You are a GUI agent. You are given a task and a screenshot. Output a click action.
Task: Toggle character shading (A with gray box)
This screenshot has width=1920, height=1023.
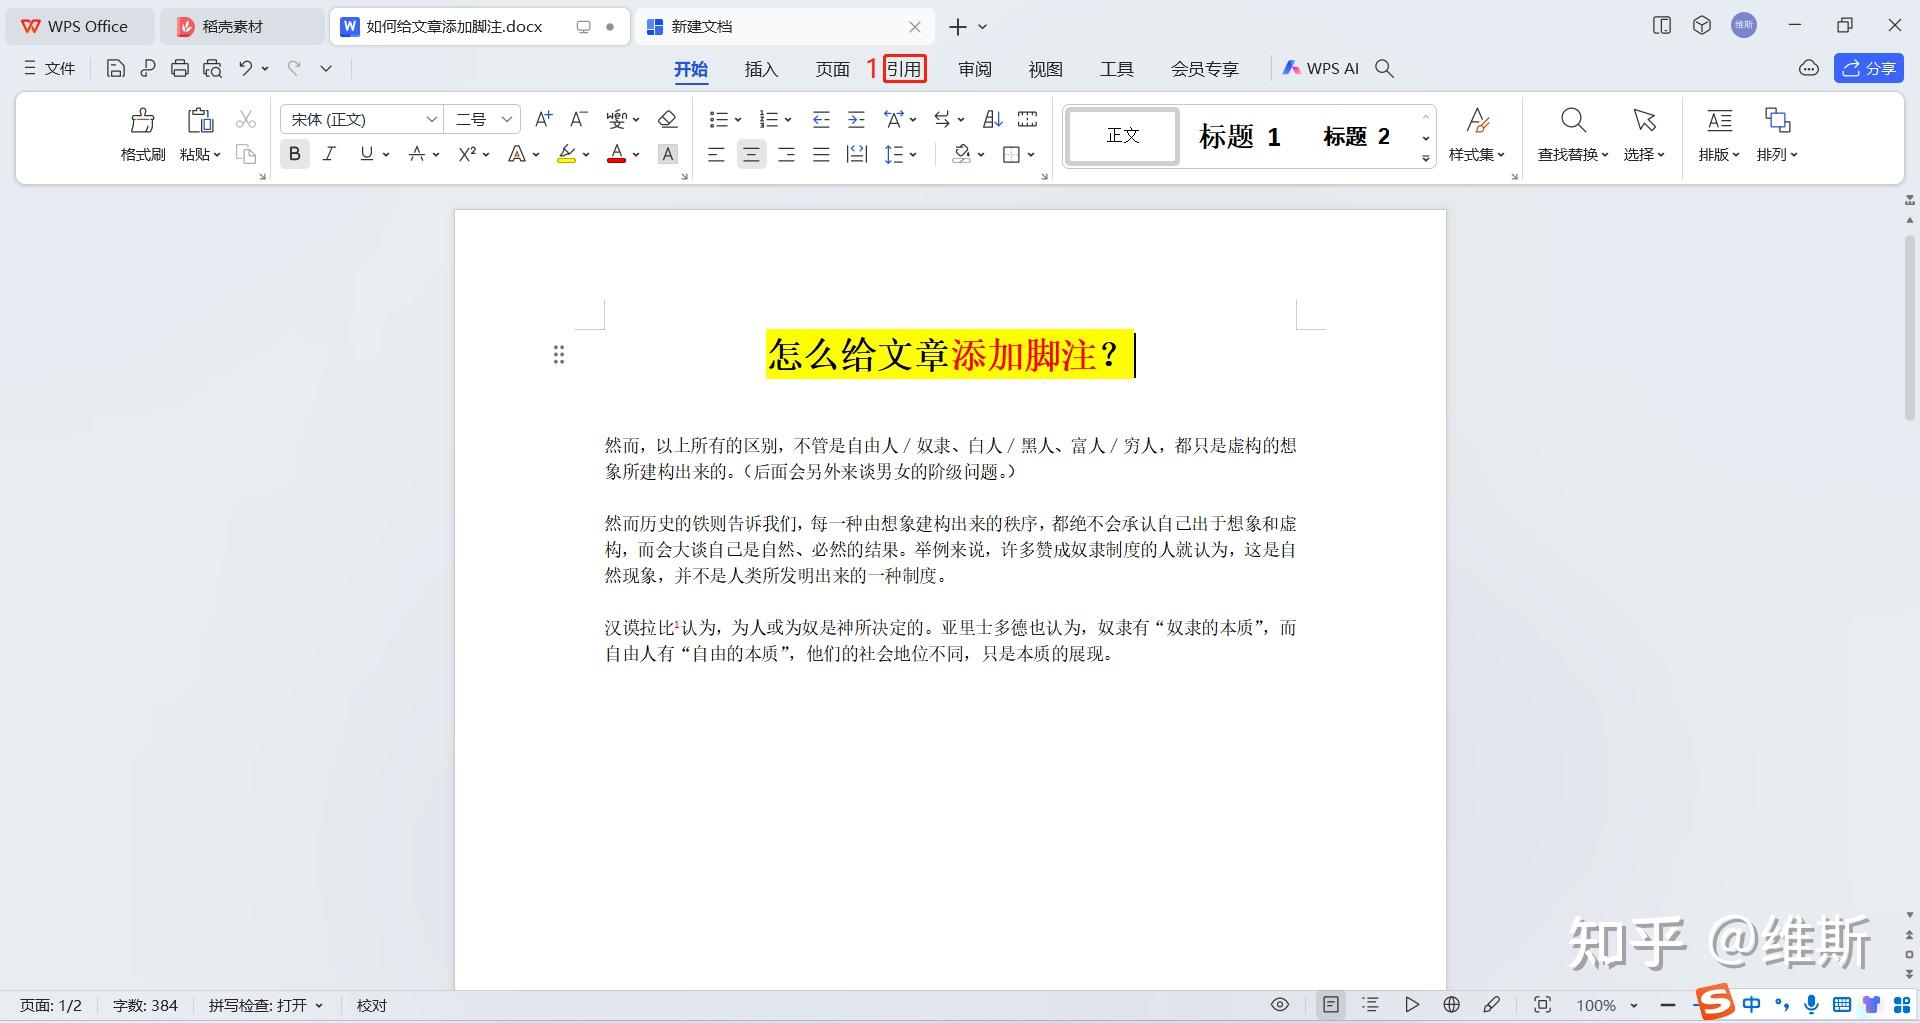(x=668, y=154)
